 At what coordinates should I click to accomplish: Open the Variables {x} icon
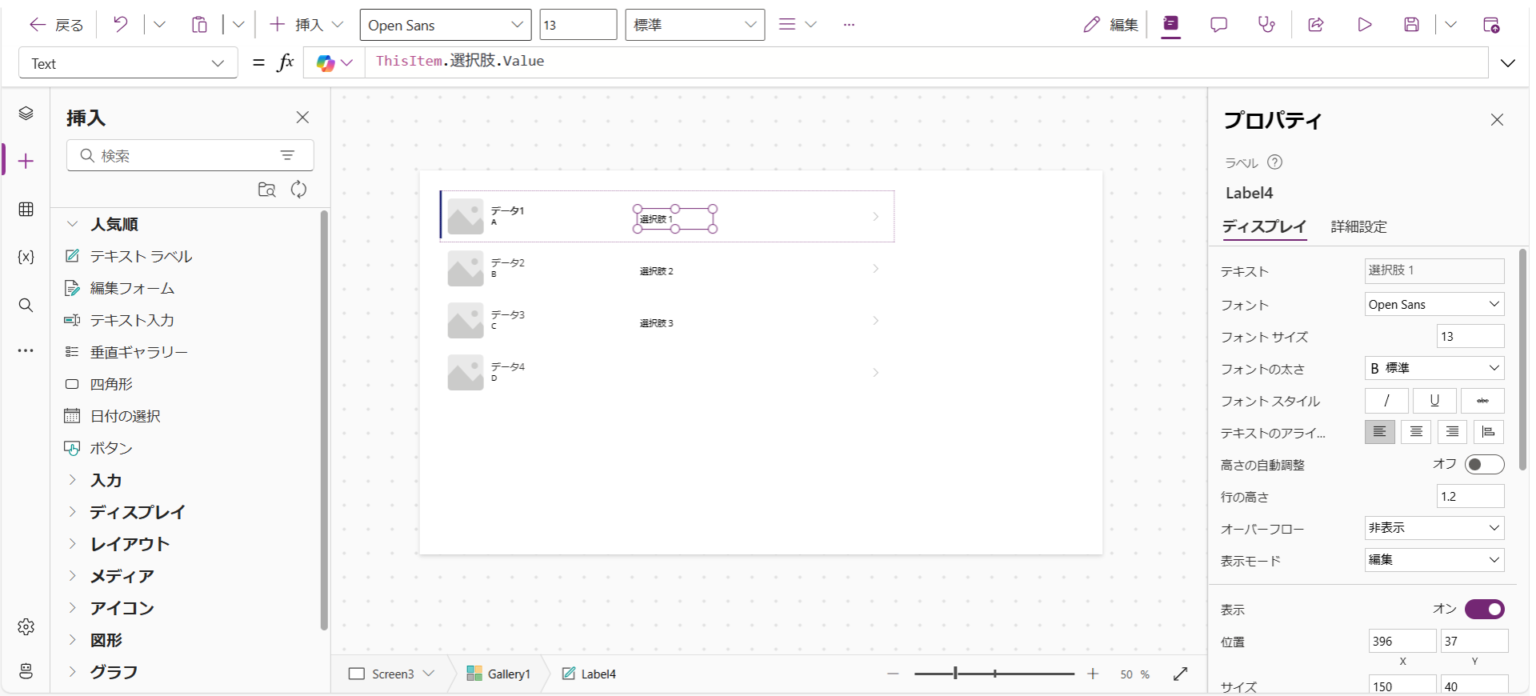tap(26, 257)
